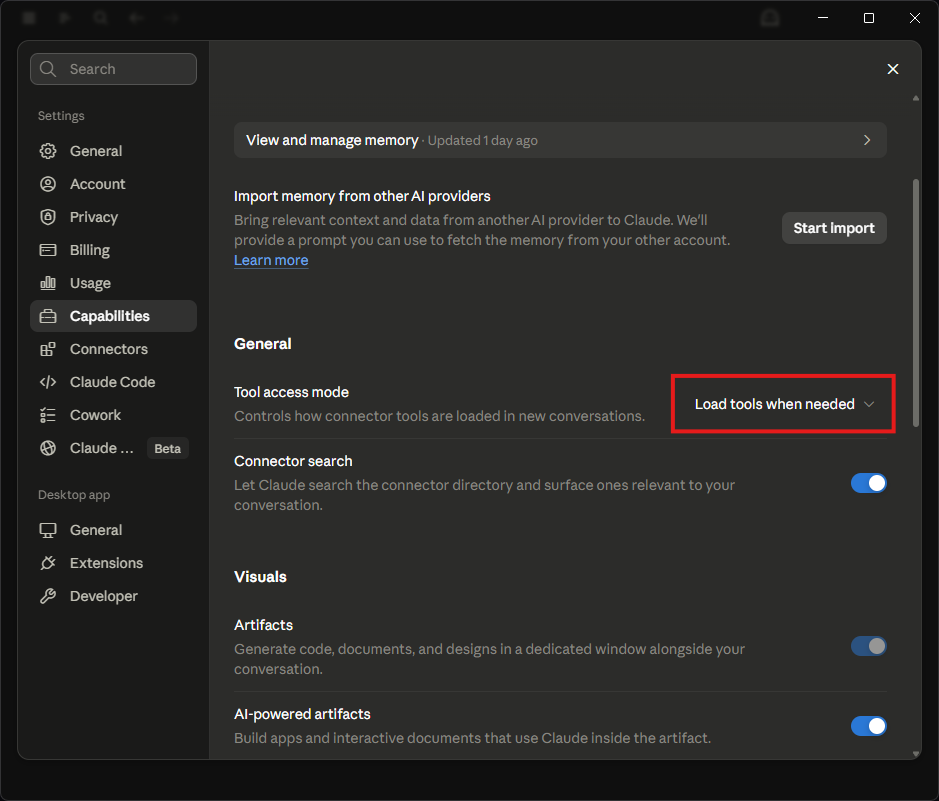Switch to Billing settings
This screenshot has height=801, width=939.
point(113,250)
